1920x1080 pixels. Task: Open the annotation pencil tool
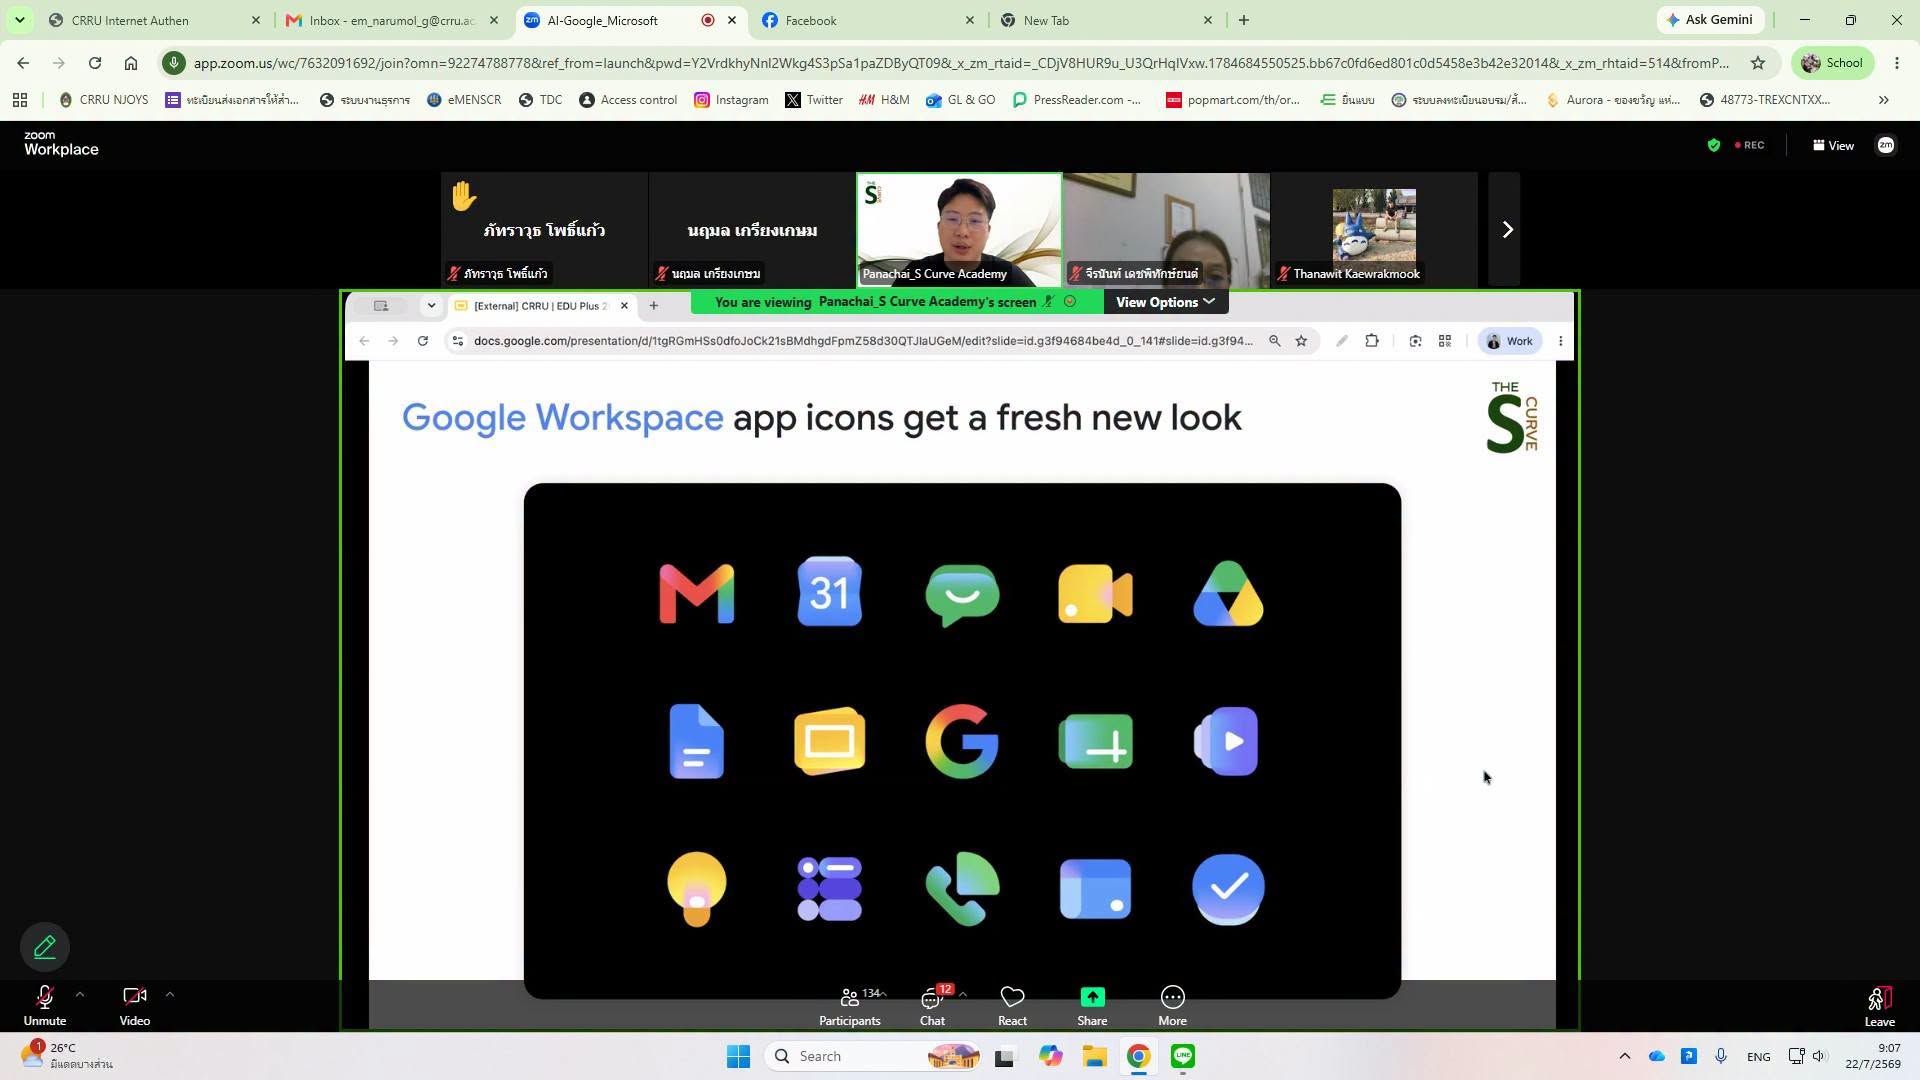[x=45, y=947]
